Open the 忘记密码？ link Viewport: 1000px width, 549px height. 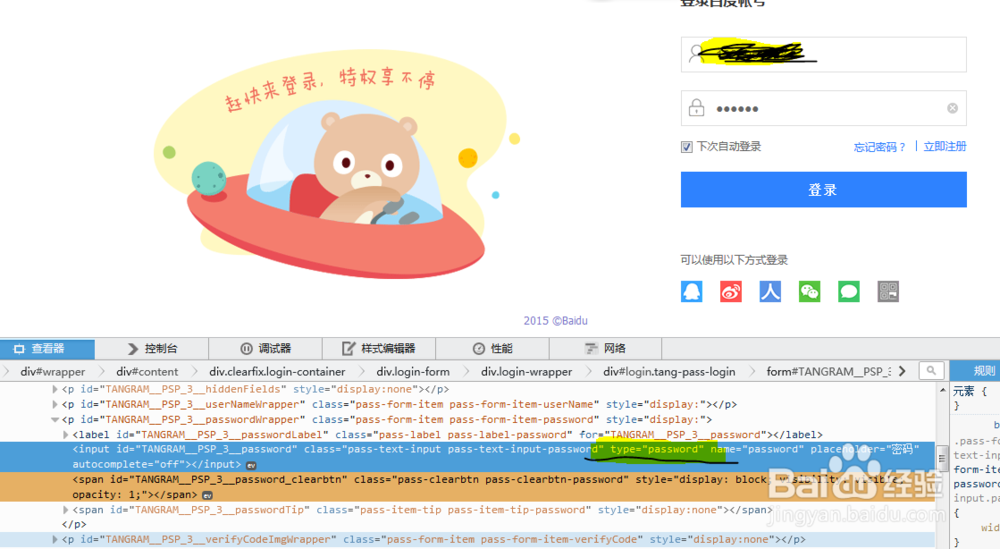pos(879,147)
